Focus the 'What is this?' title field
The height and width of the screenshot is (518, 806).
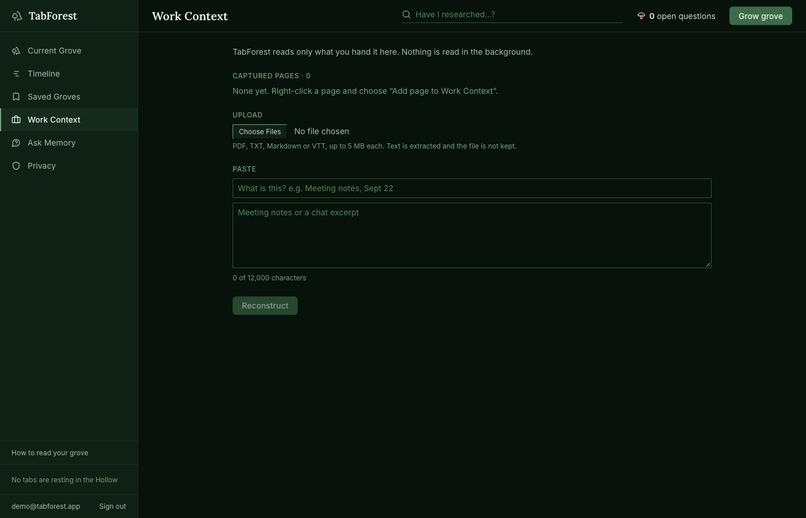[472, 188]
